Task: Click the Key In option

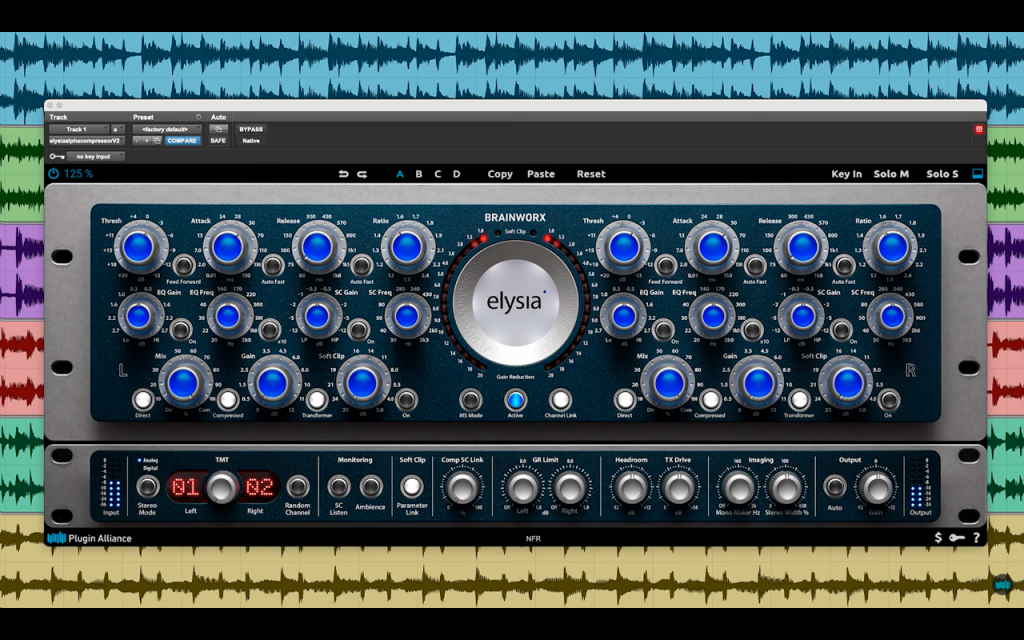Action: point(846,174)
